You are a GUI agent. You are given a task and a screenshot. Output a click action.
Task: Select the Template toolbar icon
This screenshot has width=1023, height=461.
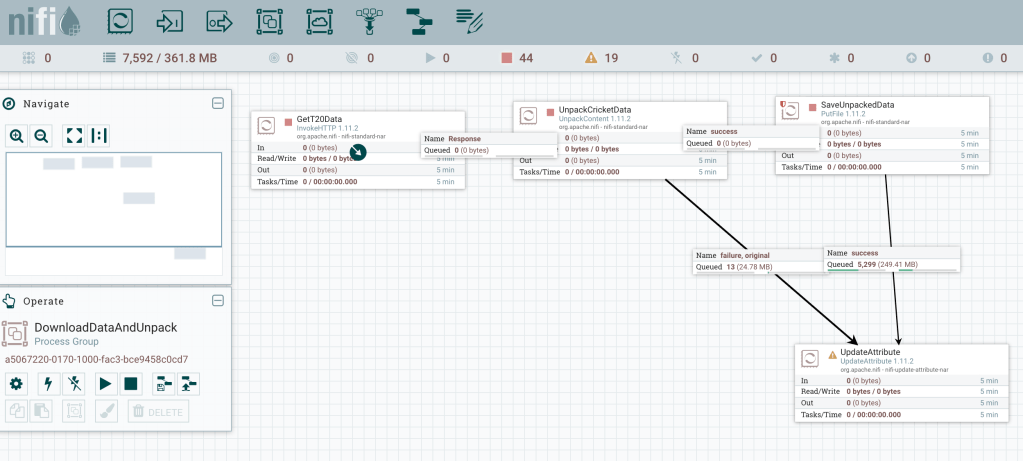[x=418, y=19]
